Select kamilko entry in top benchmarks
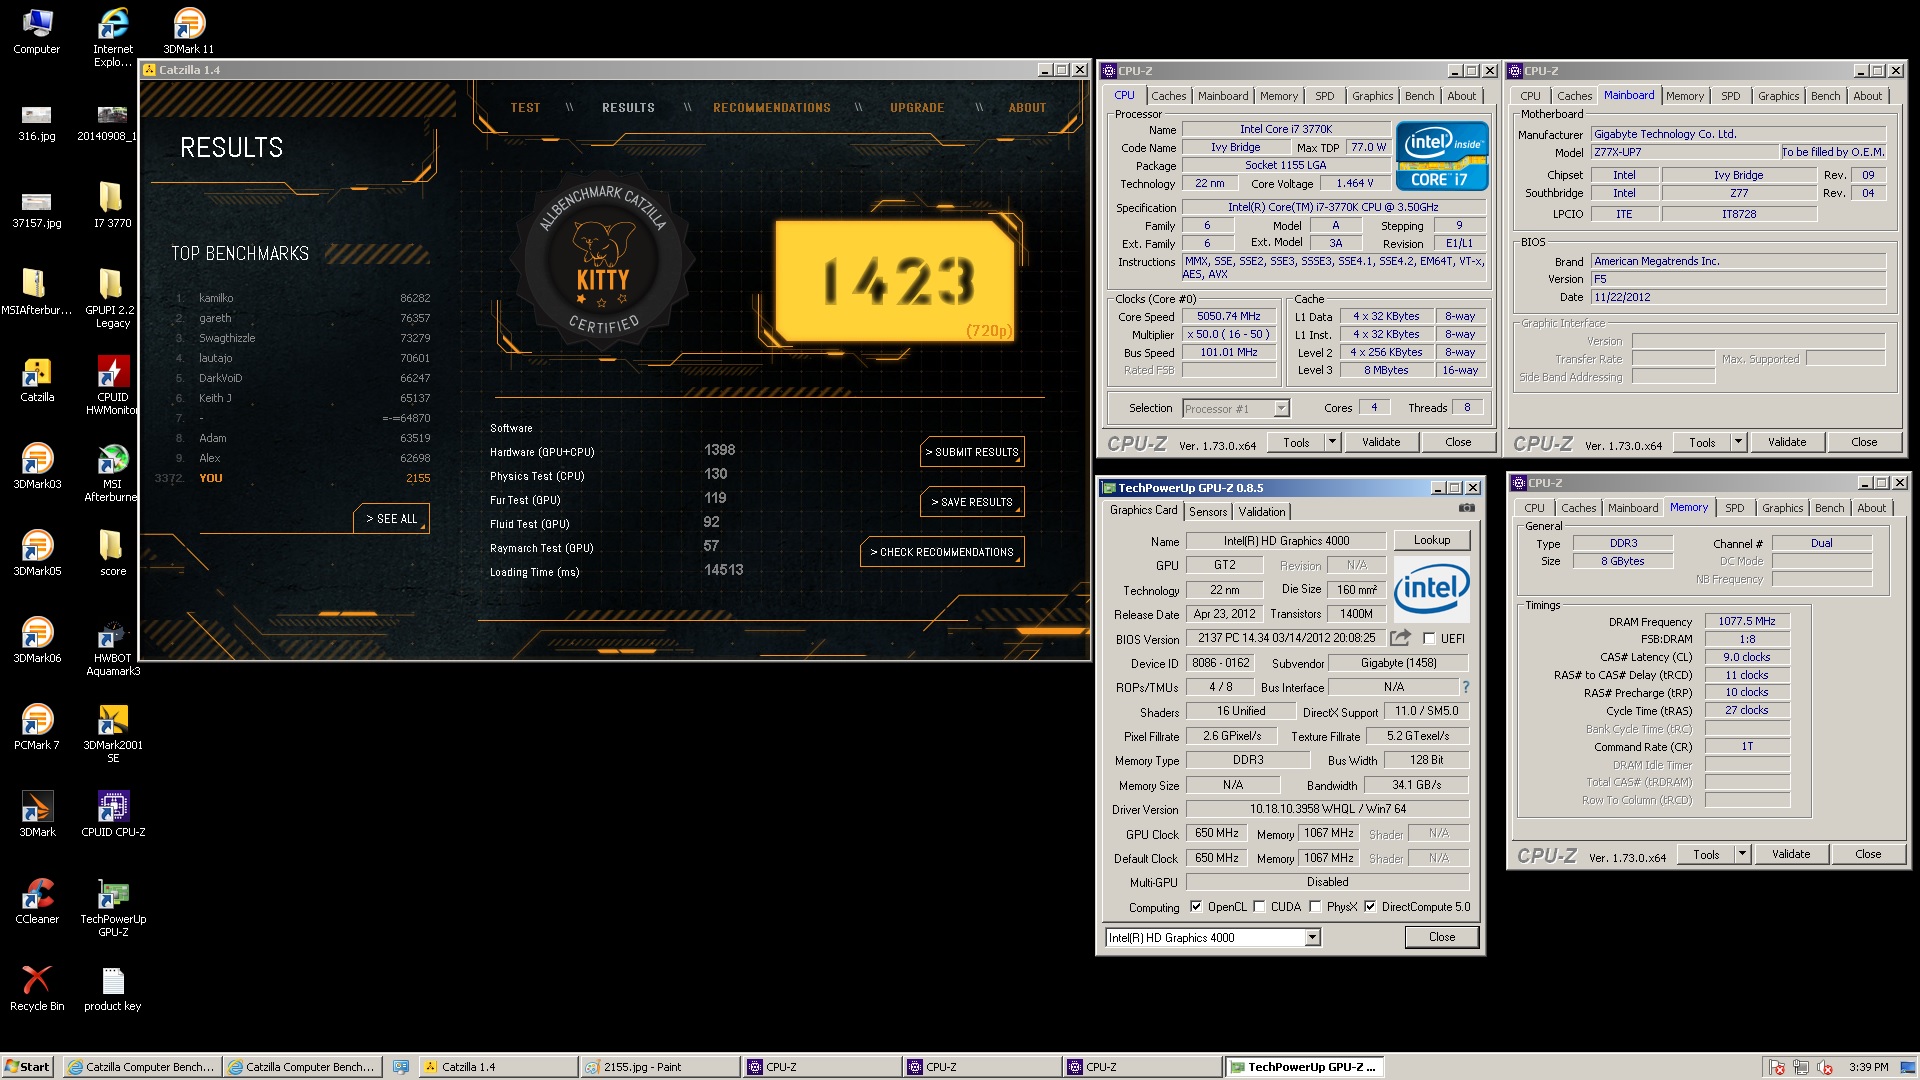Screen dimensions: 1920x1080 (x=303, y=298)
